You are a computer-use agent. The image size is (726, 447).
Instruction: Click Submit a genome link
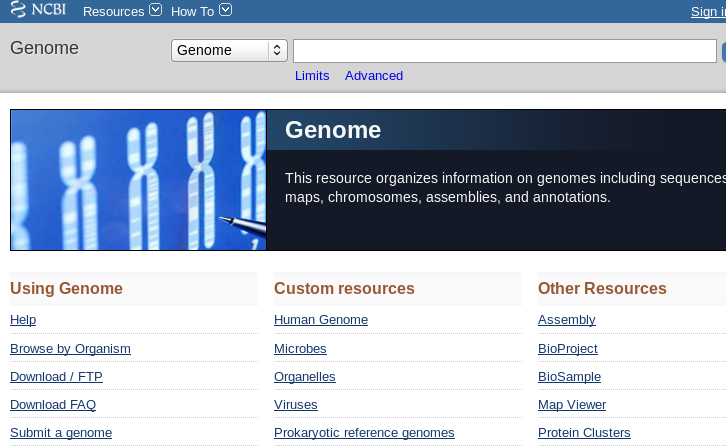click(x=61, y=433)
